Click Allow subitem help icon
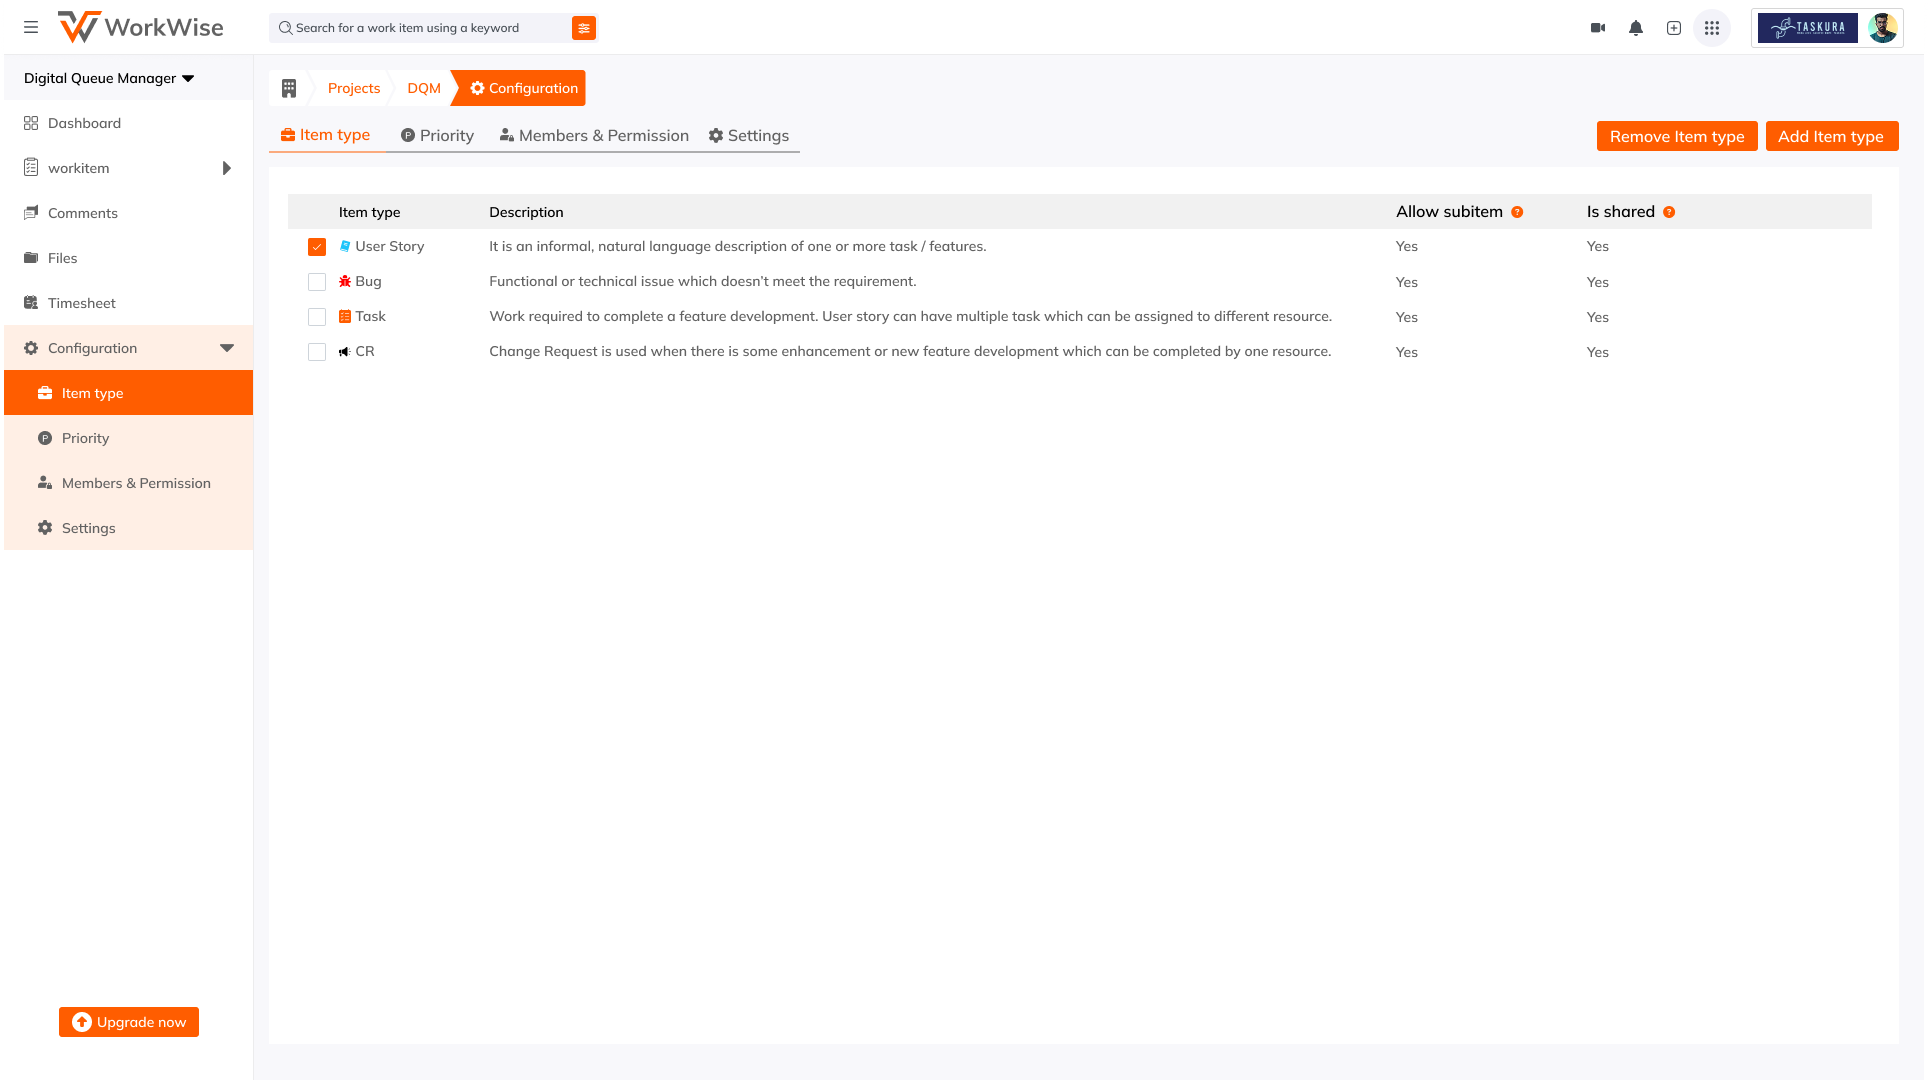The image size is (1928, 1080). (x=1517, y=212)
